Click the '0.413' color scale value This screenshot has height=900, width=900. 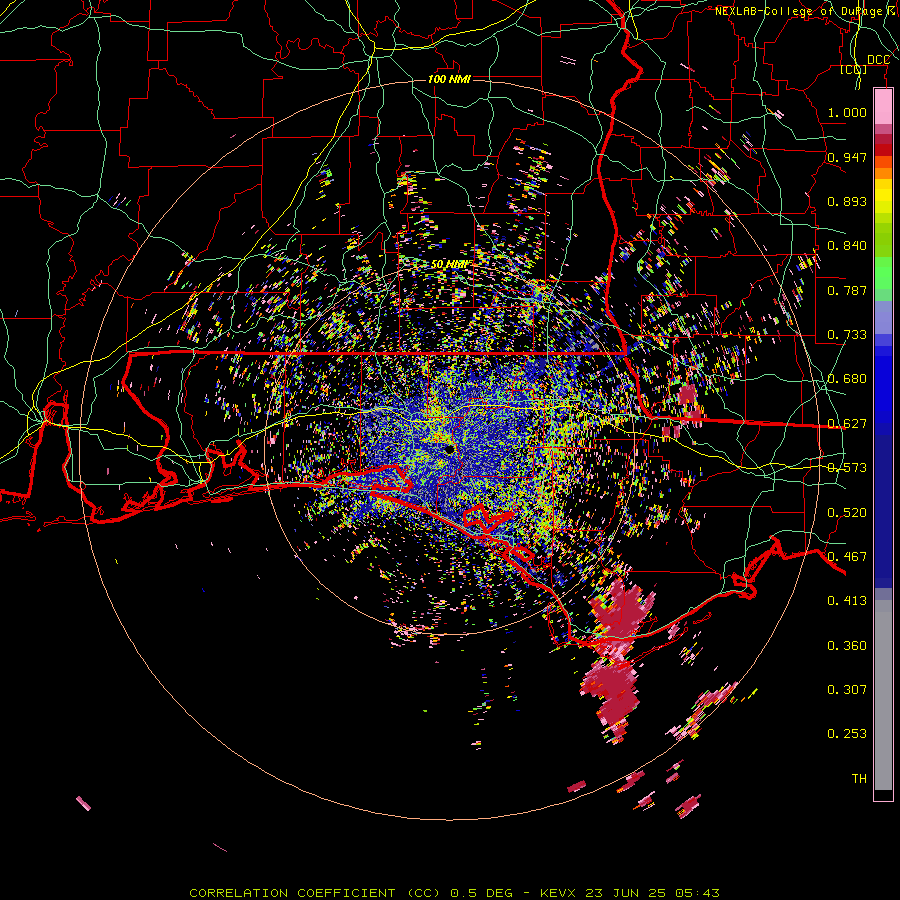(x=847, y=601)
